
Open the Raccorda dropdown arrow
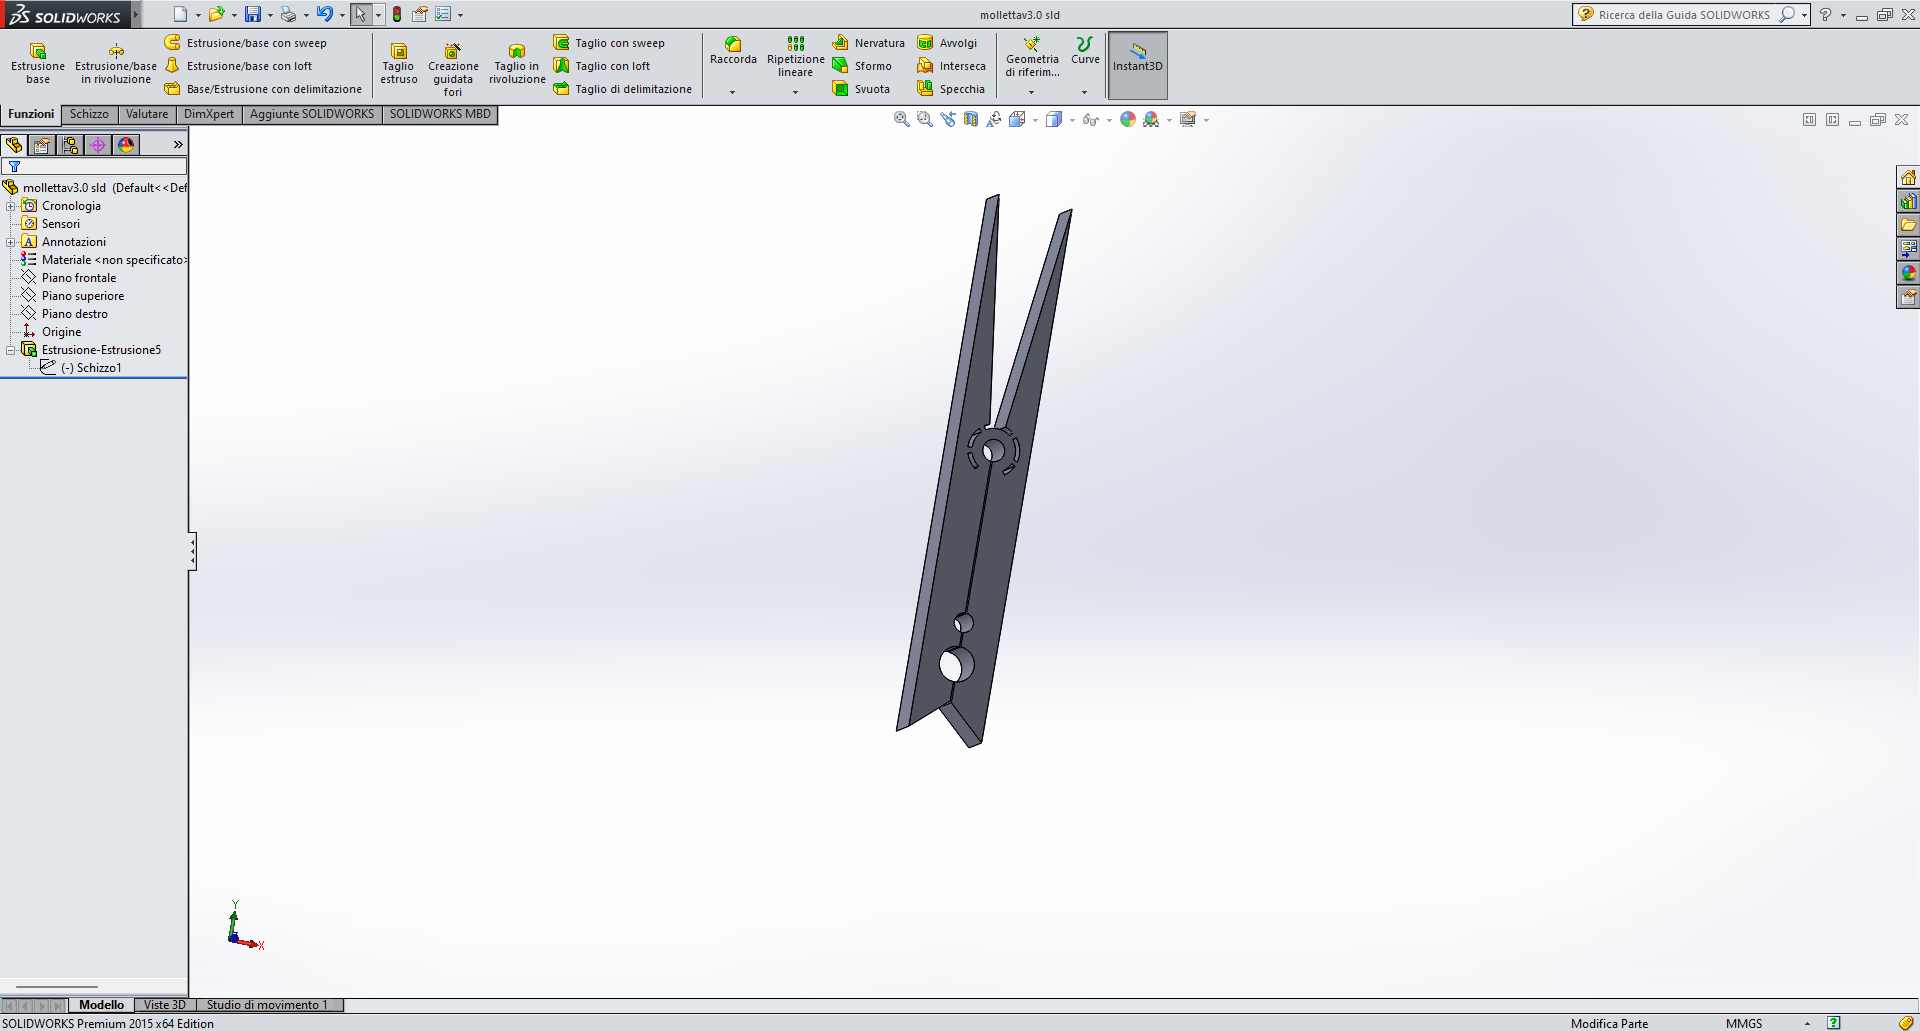point(732,92)
